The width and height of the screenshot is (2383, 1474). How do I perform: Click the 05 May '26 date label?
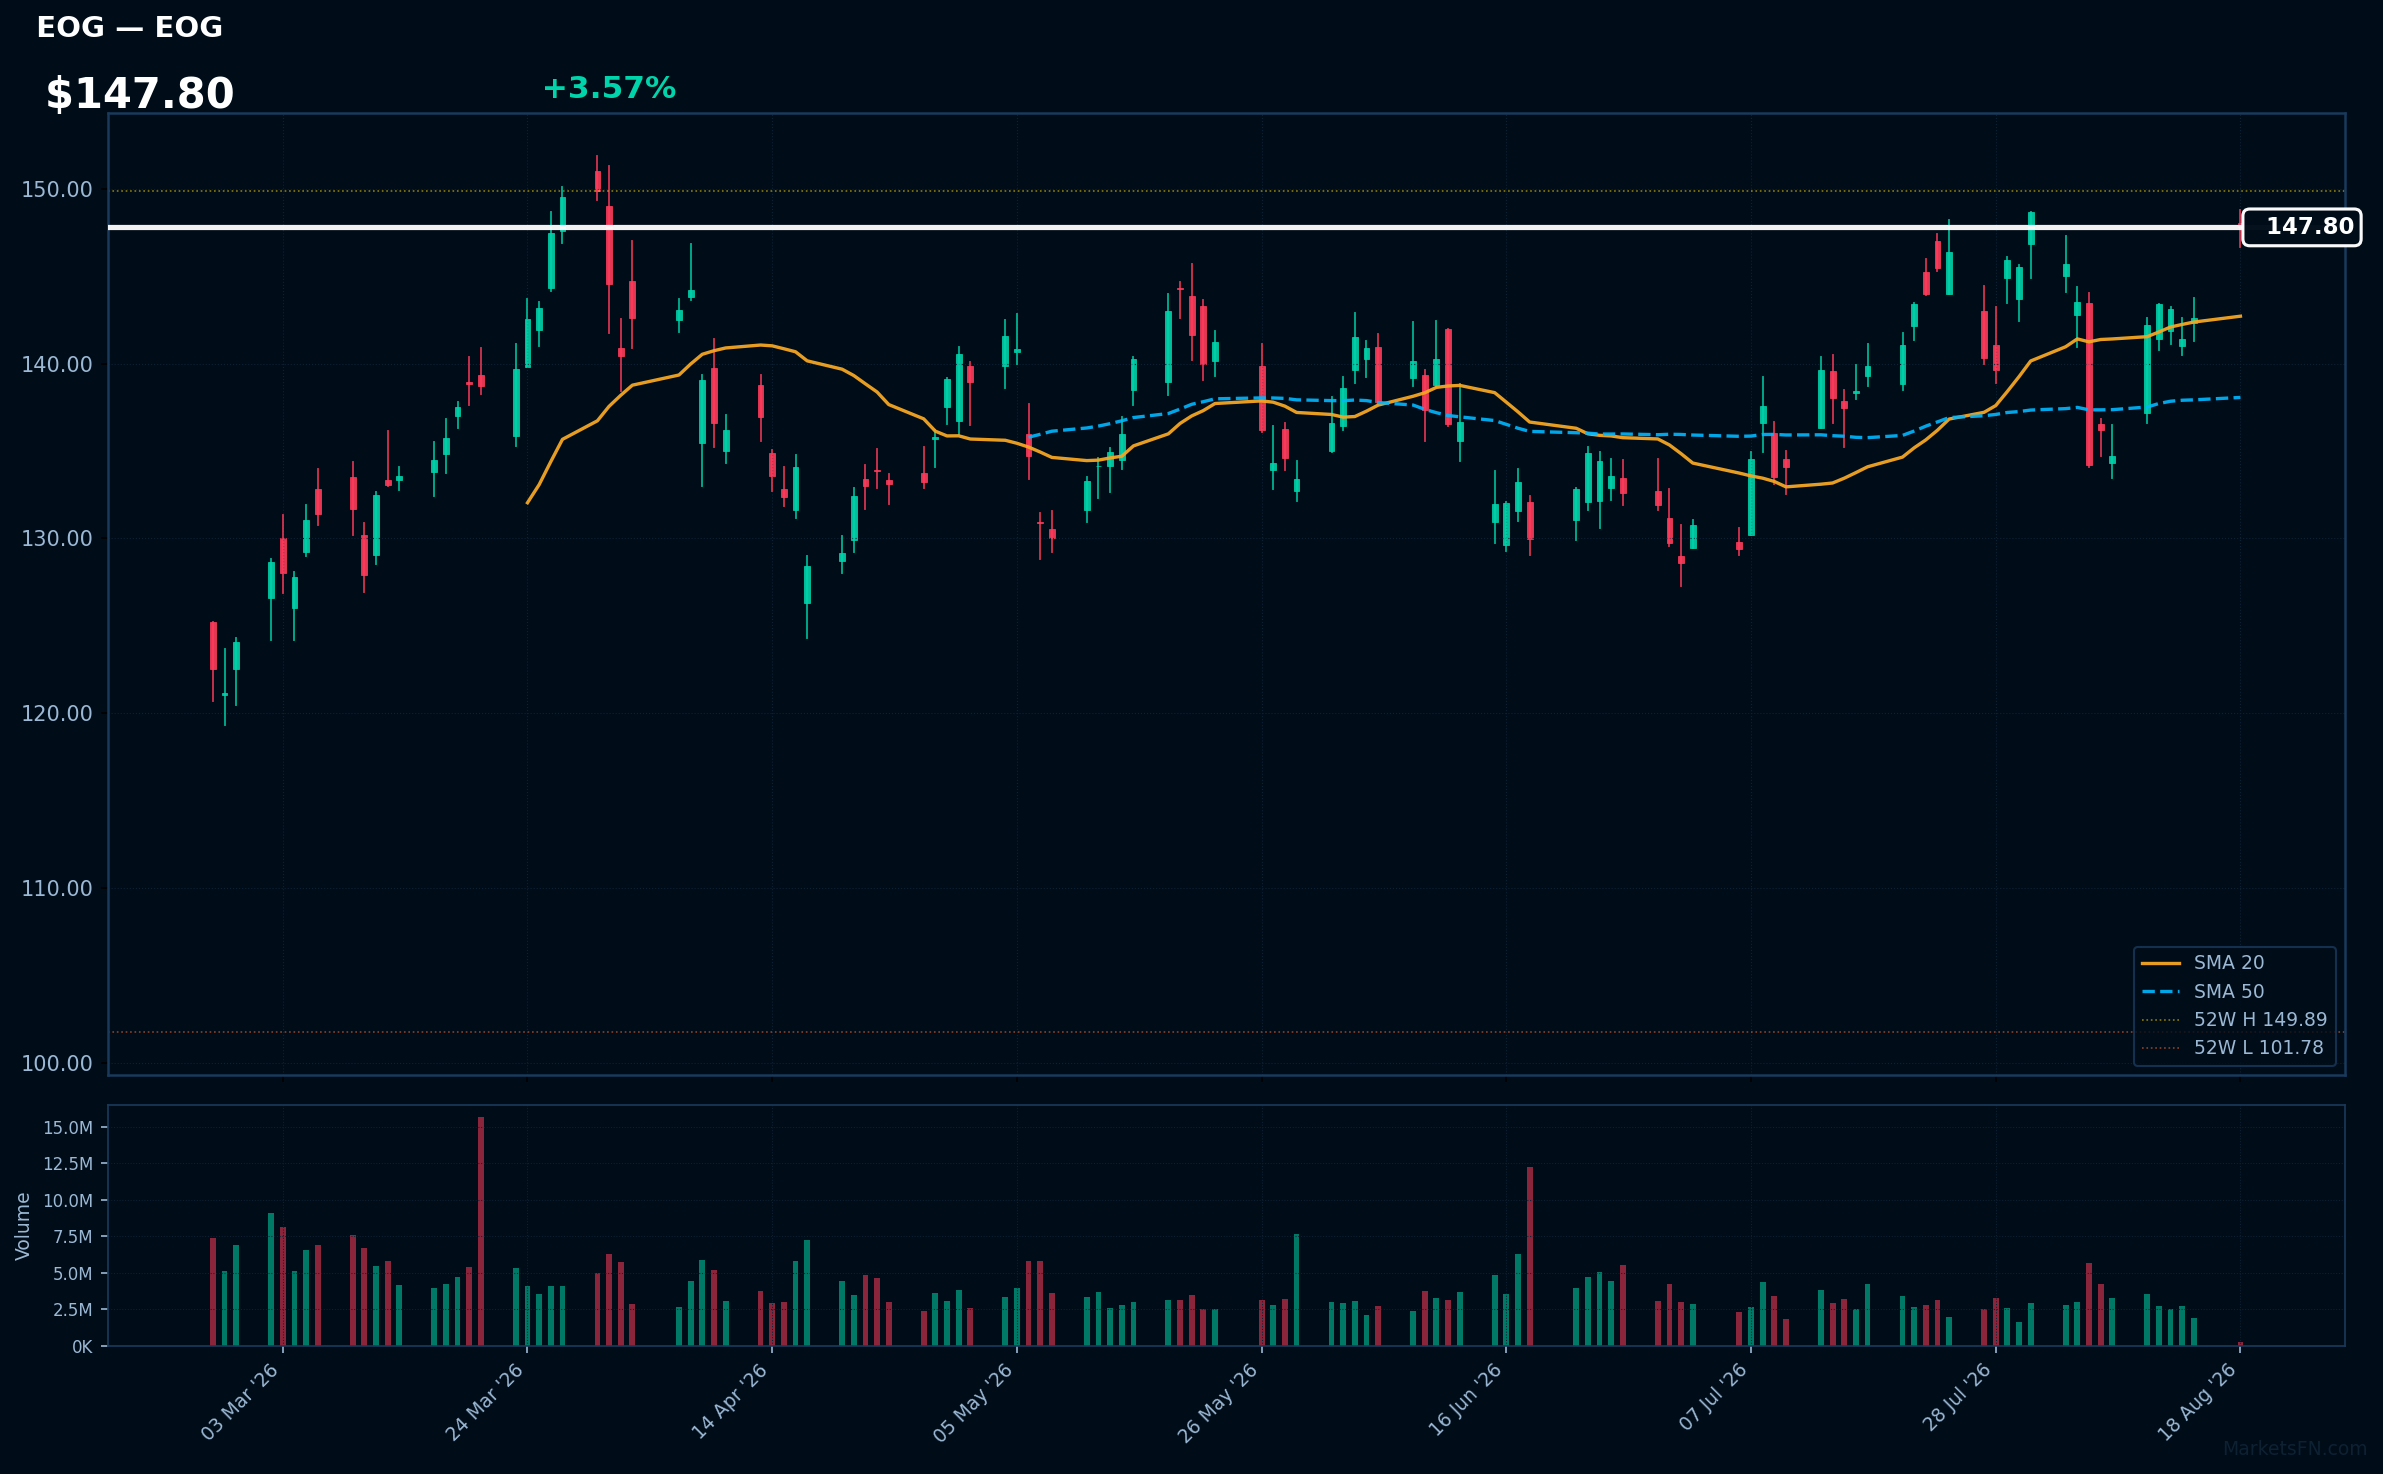click(x=974, y=1402)
